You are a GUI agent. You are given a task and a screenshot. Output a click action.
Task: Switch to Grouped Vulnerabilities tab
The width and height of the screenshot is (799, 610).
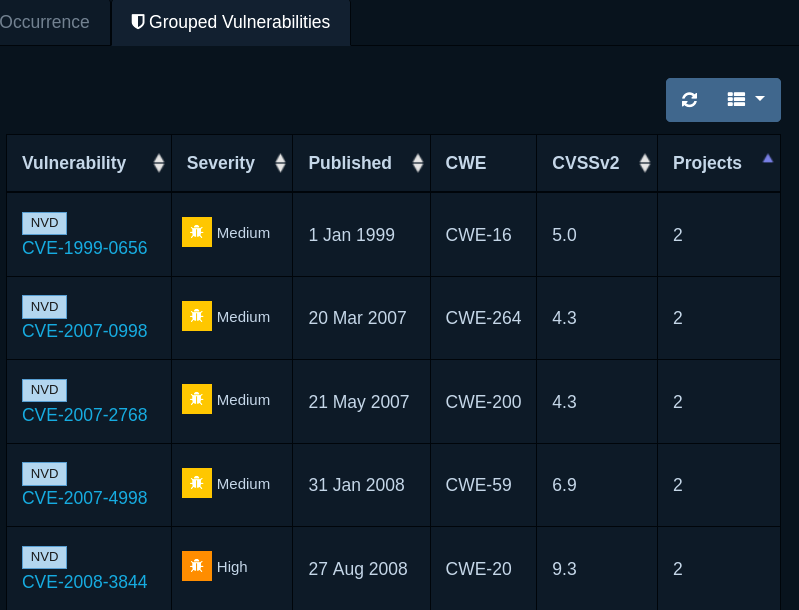(x=231, y=22)
